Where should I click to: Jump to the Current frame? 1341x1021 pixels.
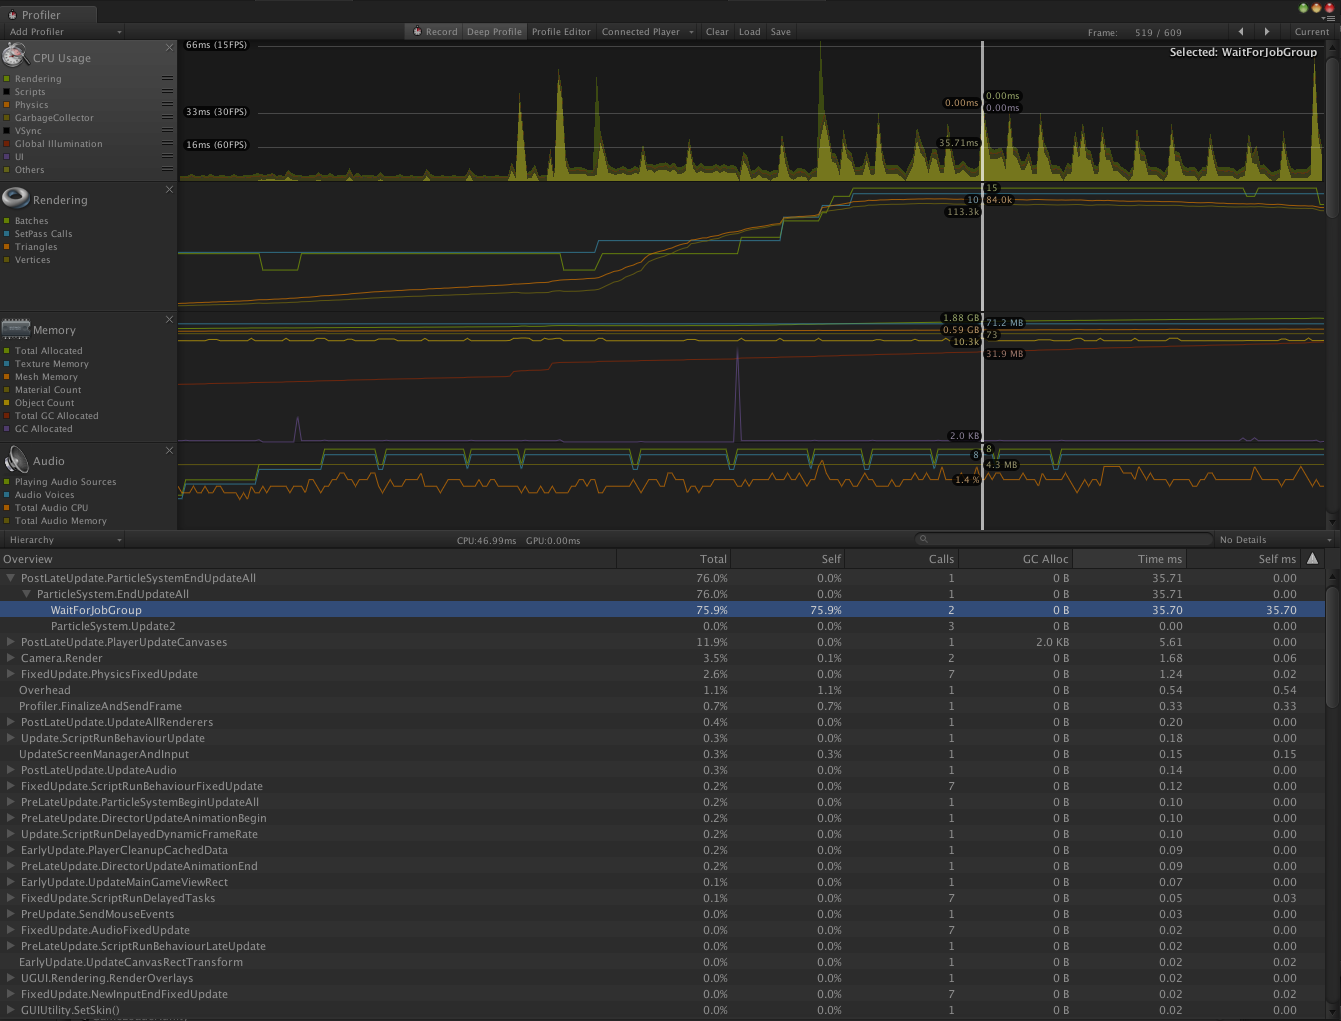click(1311, 32)
